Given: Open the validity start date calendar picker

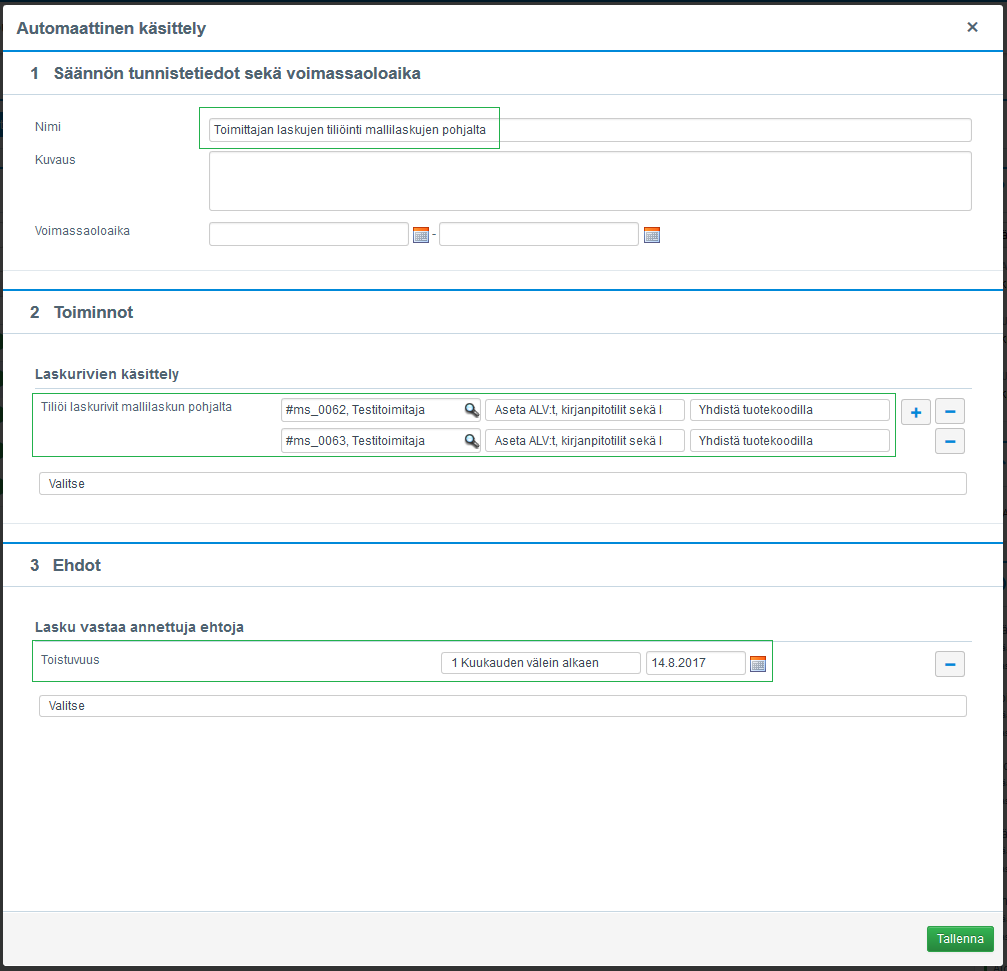Looking at the screenshot, I should (x=421, y=235).
